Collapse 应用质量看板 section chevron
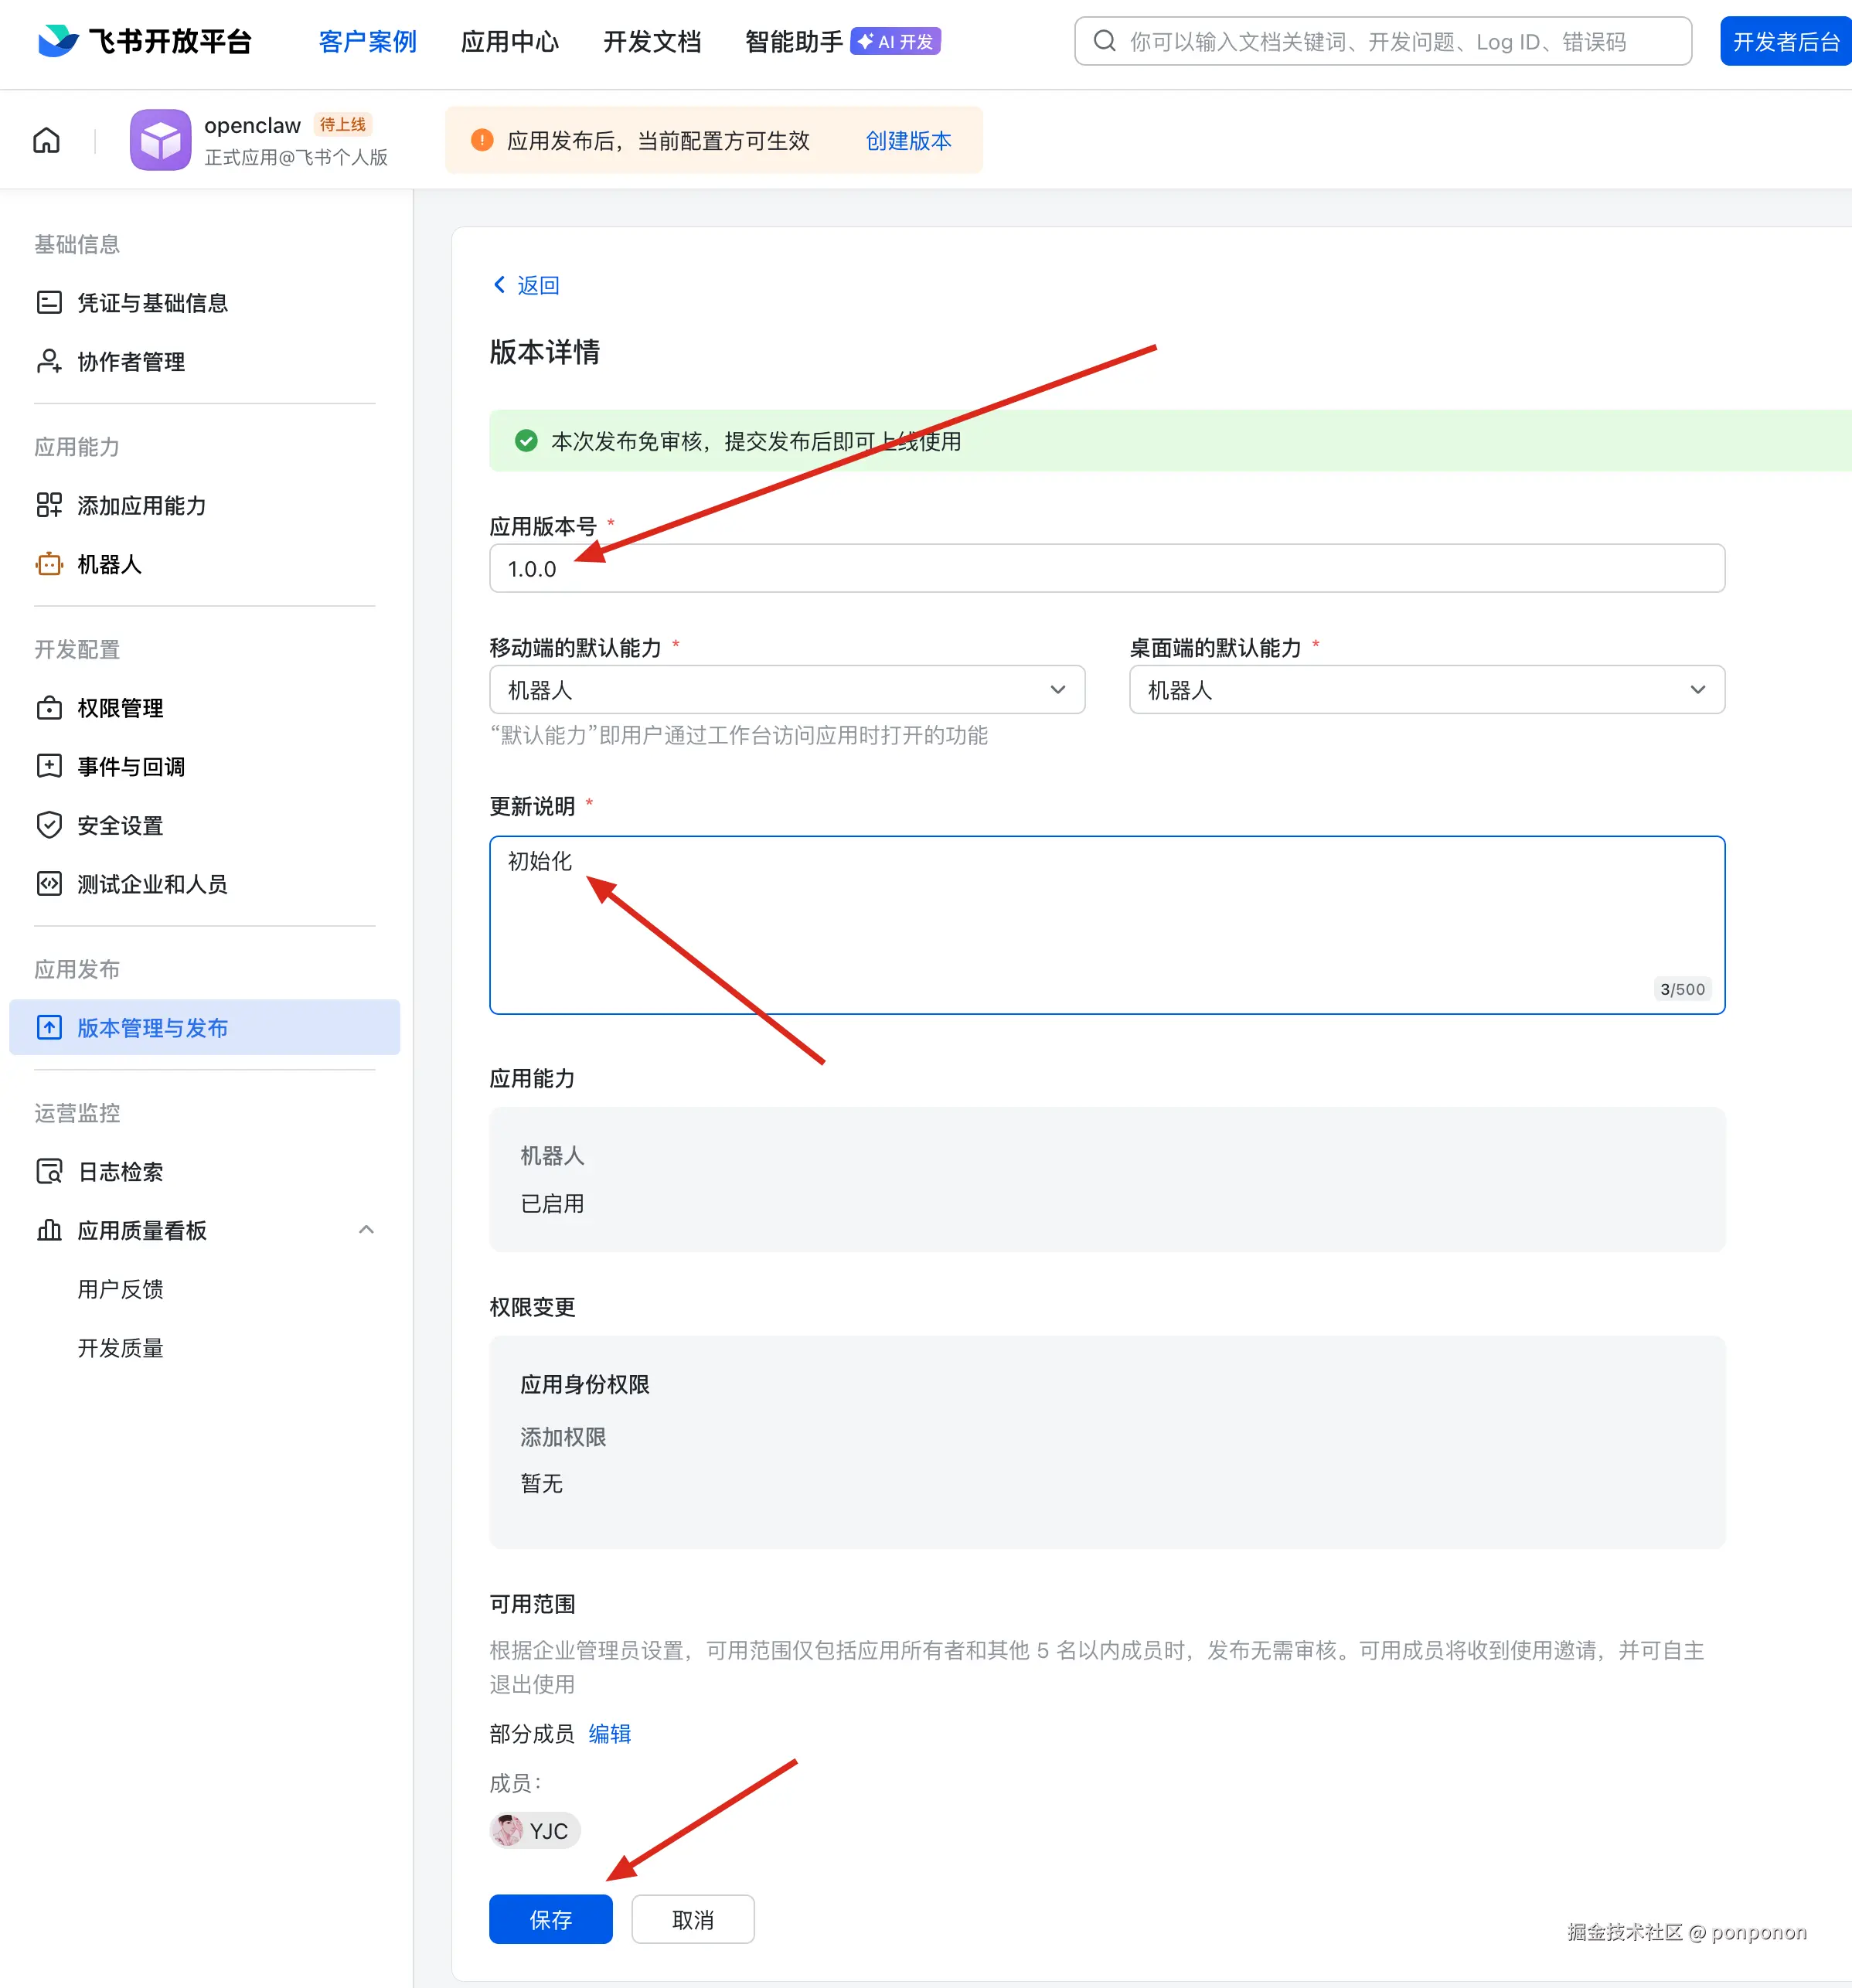This screenshot has height=1988, width=1852. [366, 1230]
